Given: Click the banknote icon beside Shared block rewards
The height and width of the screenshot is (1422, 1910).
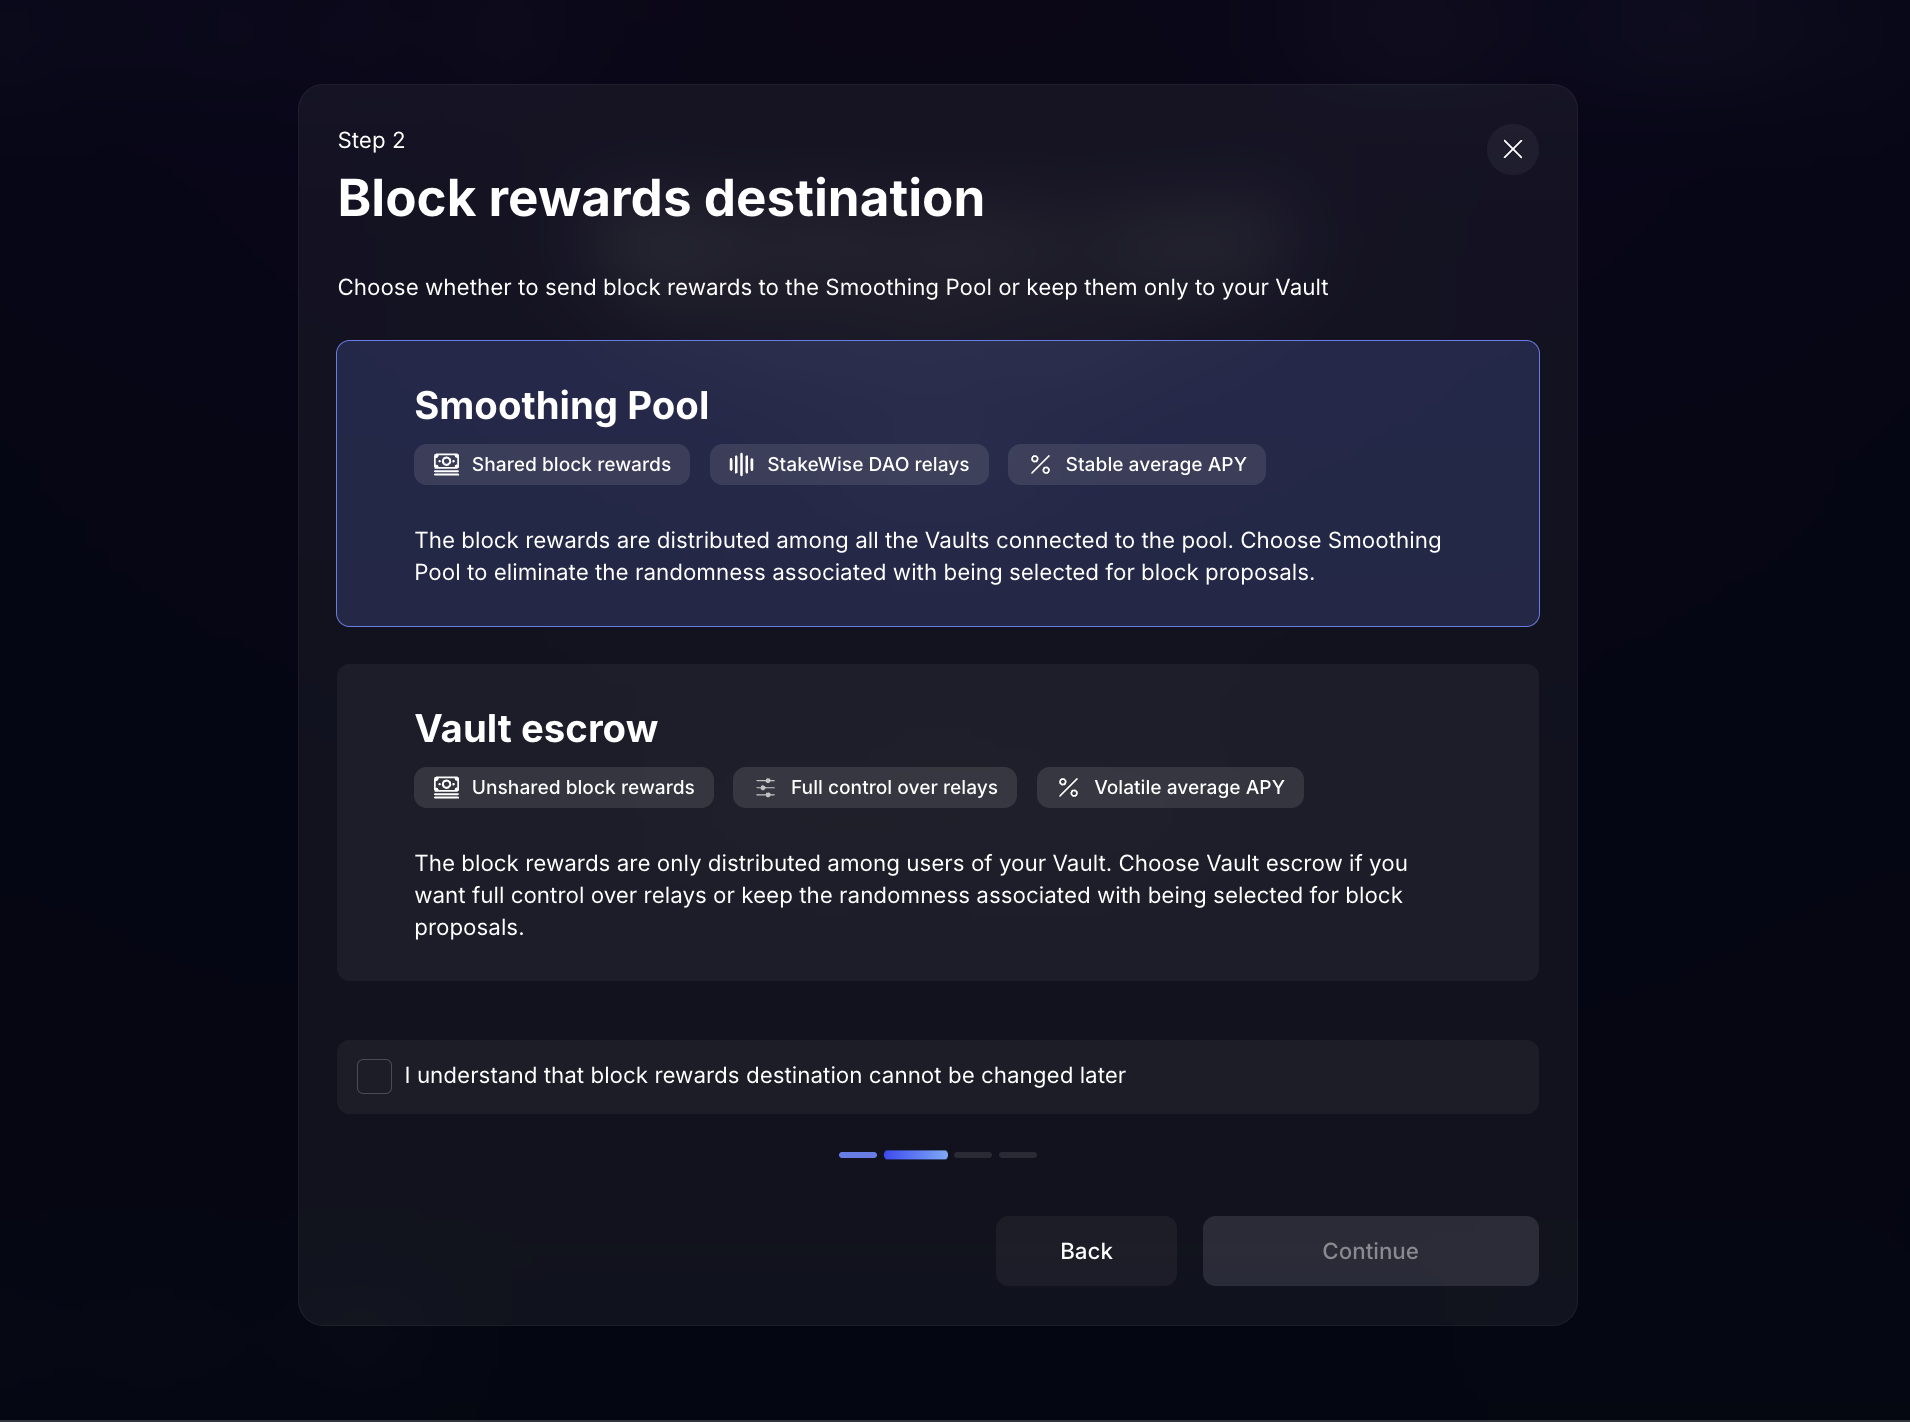Looking at the screenshot, I should 446,465.
